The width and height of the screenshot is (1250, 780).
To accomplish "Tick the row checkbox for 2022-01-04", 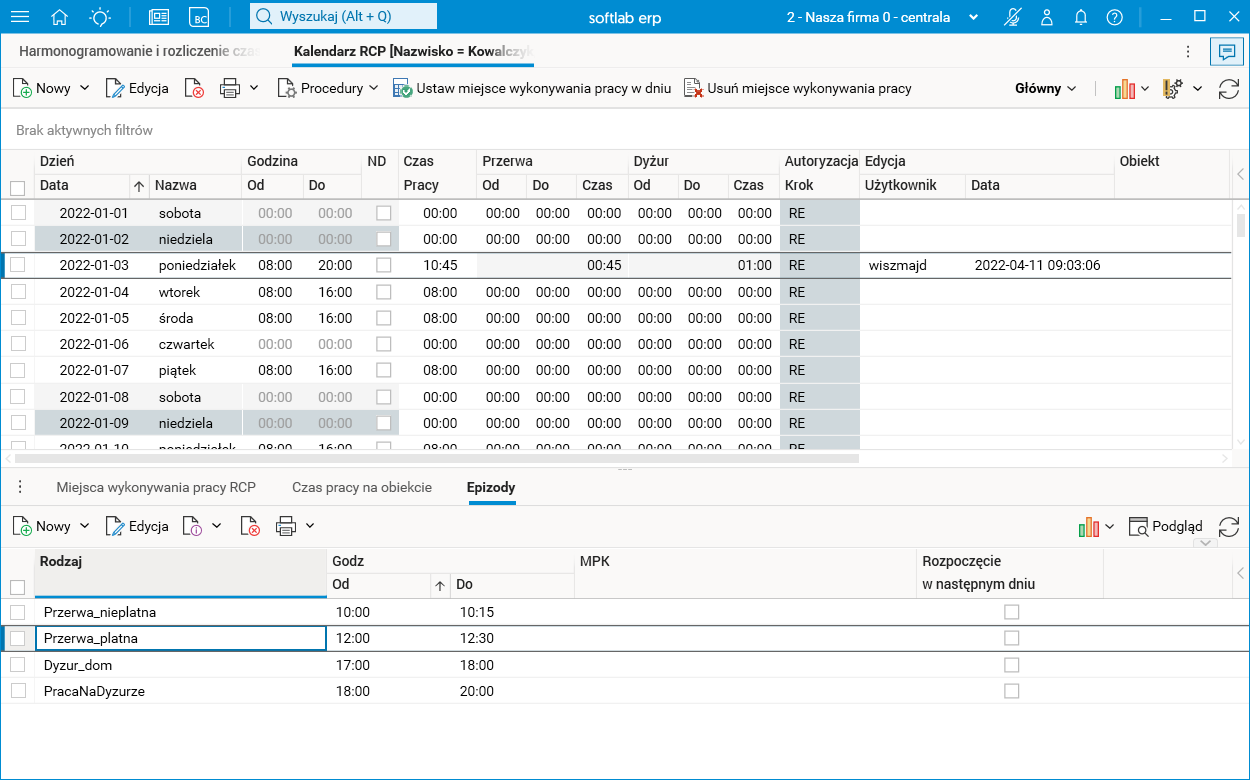I will pyautogui.click(x=17, y=292).
